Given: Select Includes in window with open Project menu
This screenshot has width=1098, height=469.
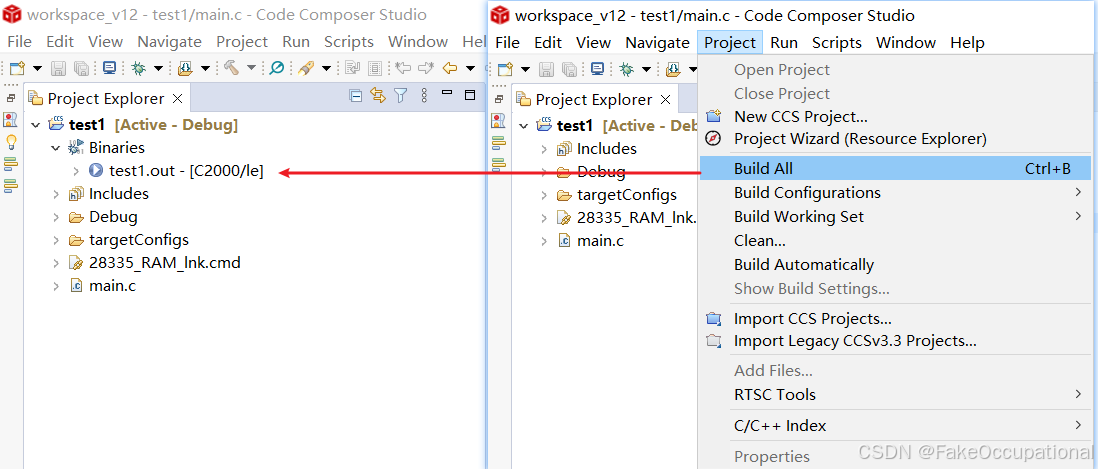Looking at the screenshot, I should [606, 148].
